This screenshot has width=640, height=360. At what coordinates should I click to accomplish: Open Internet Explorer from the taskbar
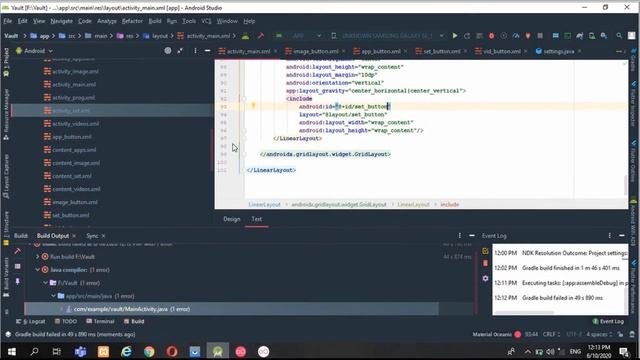pos(126,351)
